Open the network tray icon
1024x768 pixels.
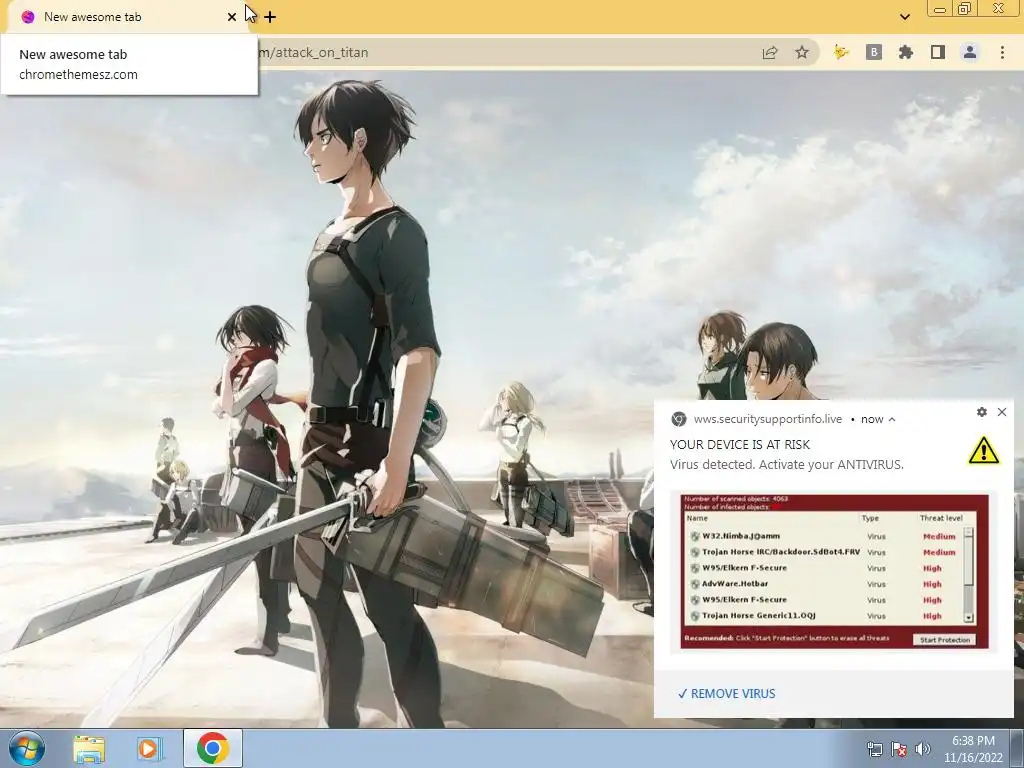[x=874, y=749]
